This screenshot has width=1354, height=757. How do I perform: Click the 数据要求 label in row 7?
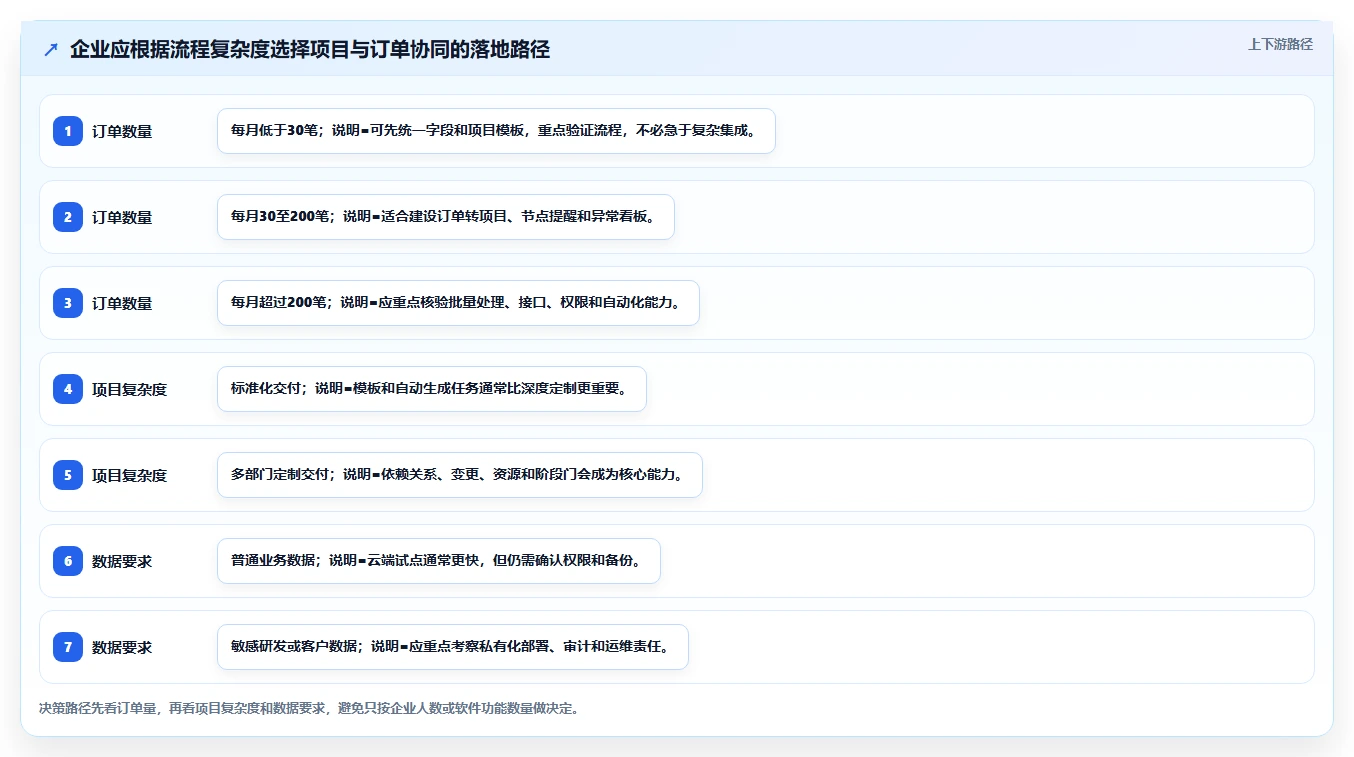click(122, 647)
